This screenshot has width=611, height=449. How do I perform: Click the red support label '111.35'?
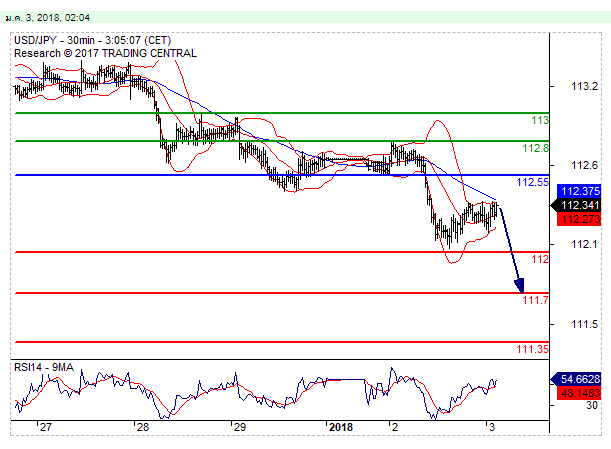tap(533, 349)
